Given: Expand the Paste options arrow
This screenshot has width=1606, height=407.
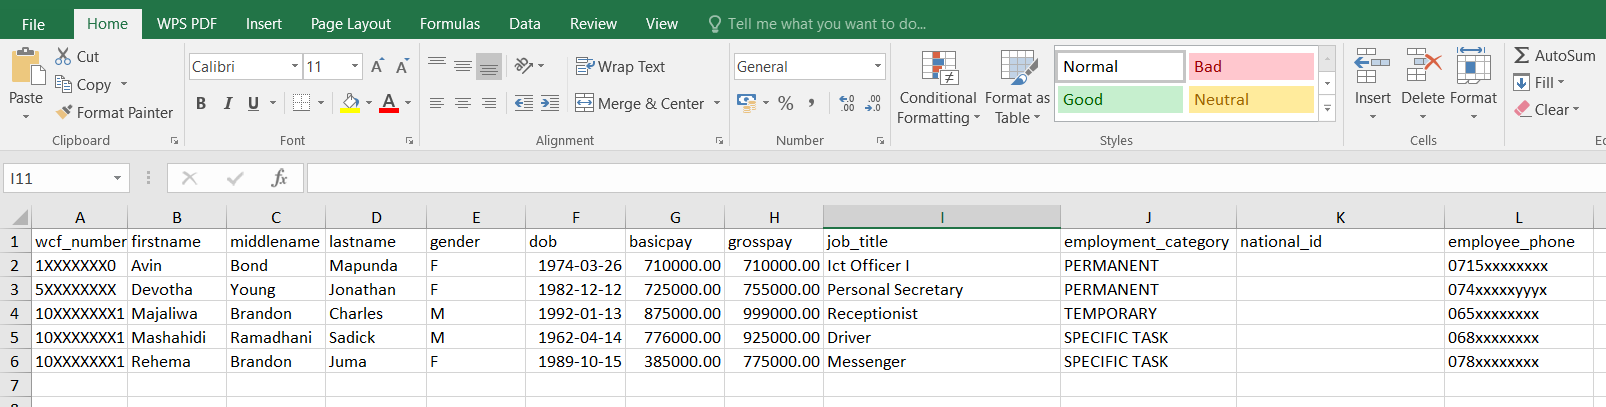Looking at the screenshot, I should pyautogui.click(x=26, y=117).
